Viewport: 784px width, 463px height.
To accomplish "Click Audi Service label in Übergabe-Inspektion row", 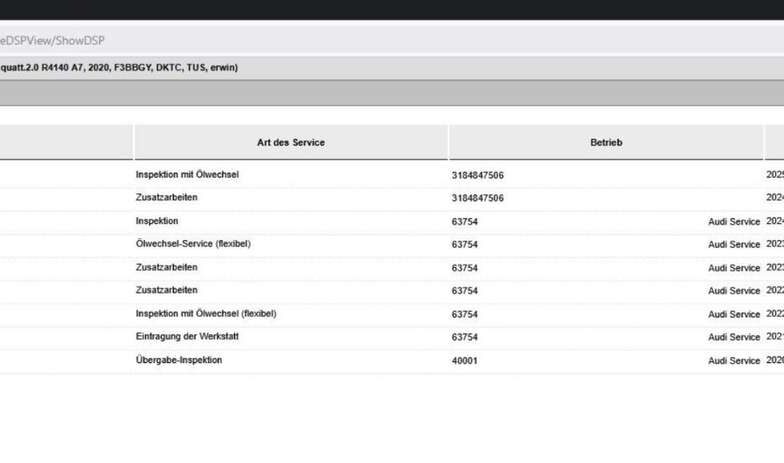I will (x=734, y=361).
